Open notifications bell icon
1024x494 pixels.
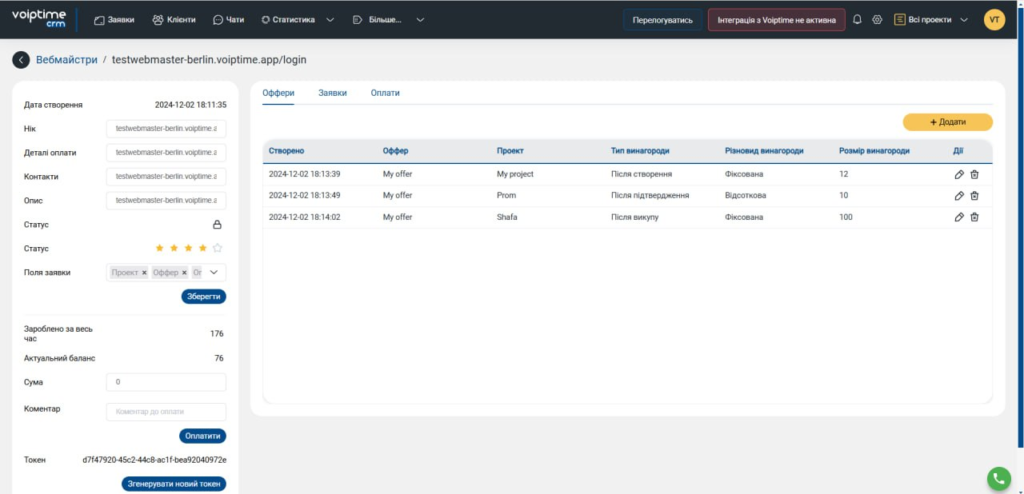point(857,20)
